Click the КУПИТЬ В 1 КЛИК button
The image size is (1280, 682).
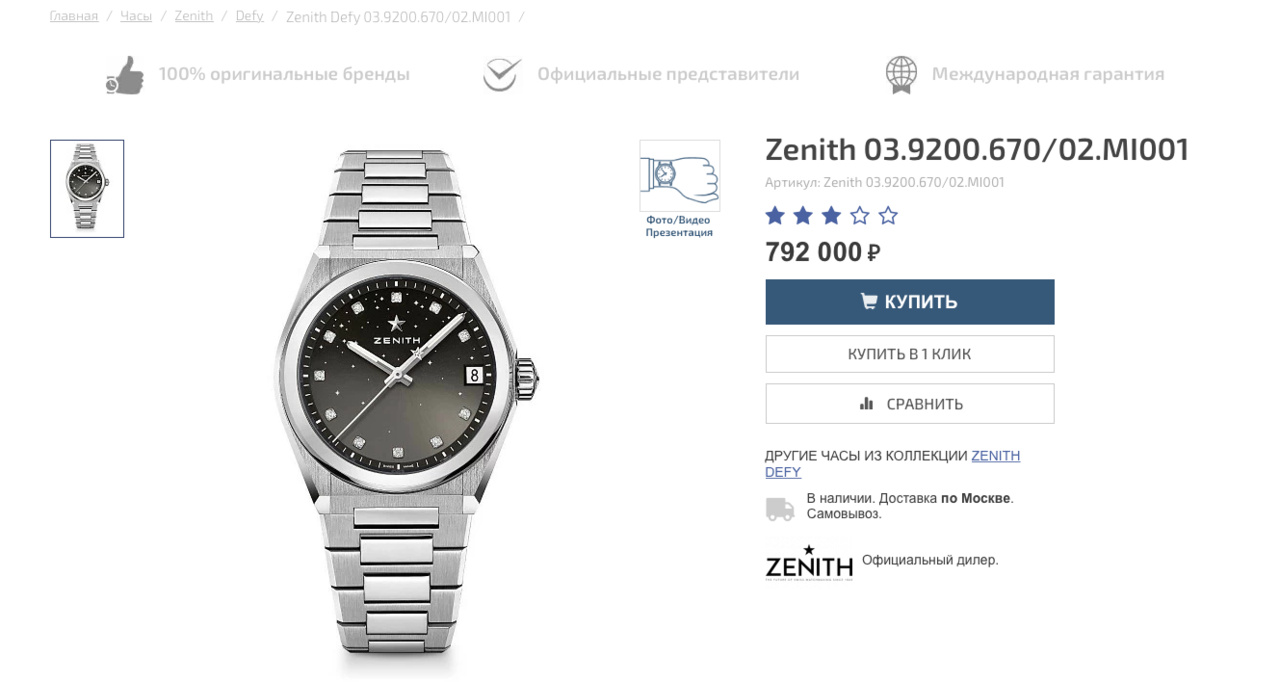[909, 354]
